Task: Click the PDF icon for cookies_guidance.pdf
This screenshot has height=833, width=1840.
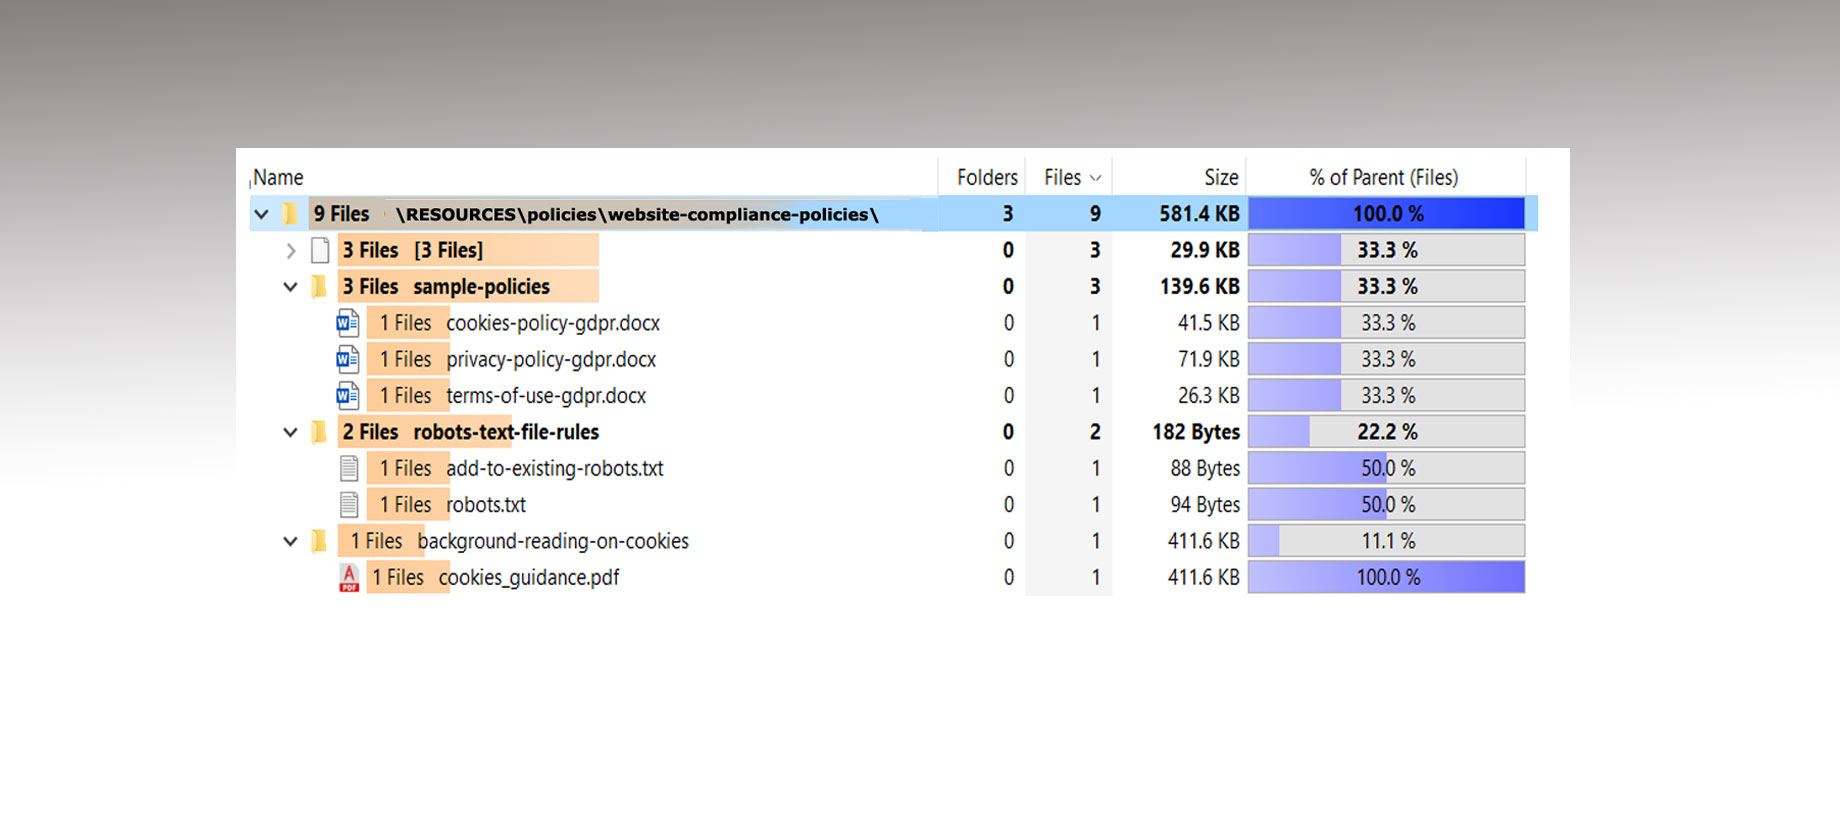Action: click(349, 578)
